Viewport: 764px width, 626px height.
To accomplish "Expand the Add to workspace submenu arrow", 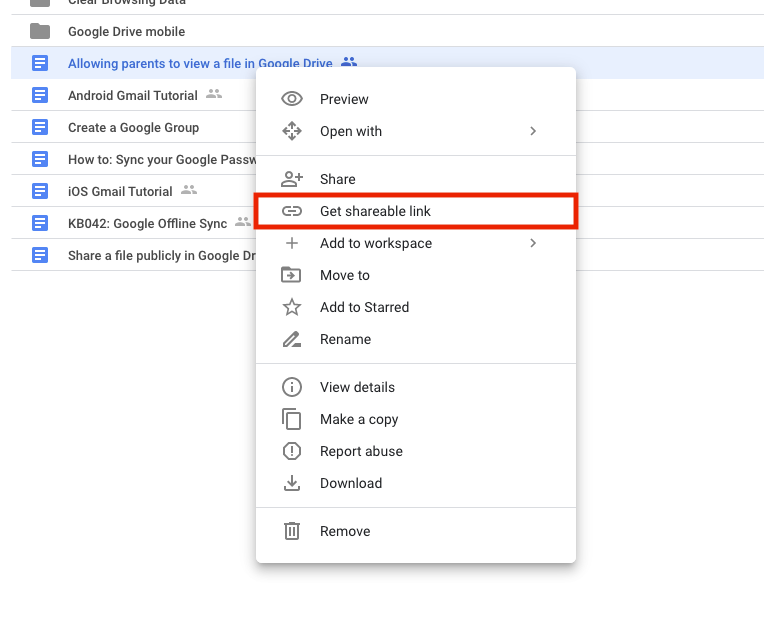I will [x=533, y=243].
